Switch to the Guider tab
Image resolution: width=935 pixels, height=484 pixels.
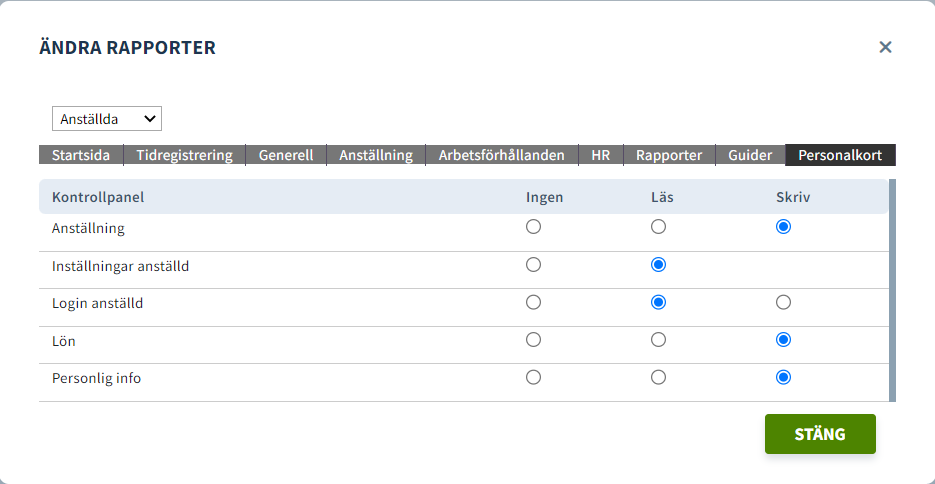750,156
